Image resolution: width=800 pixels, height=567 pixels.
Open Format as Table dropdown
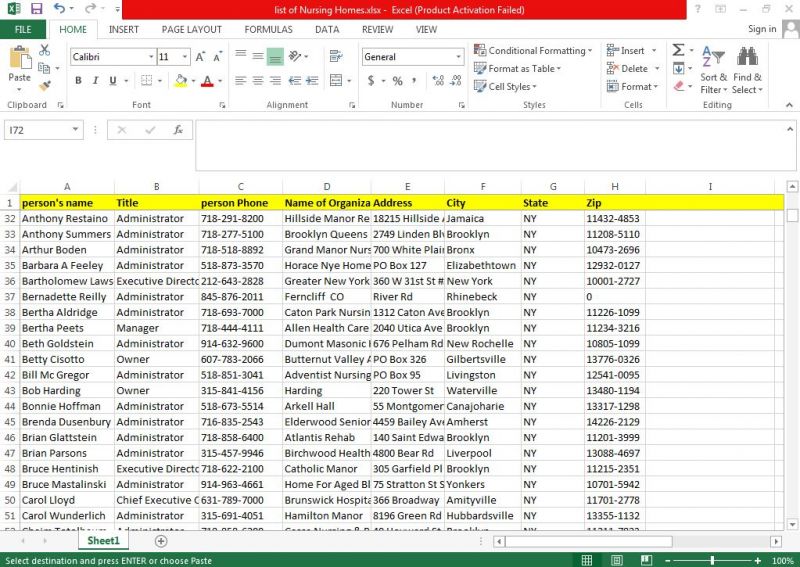(517, 68)
